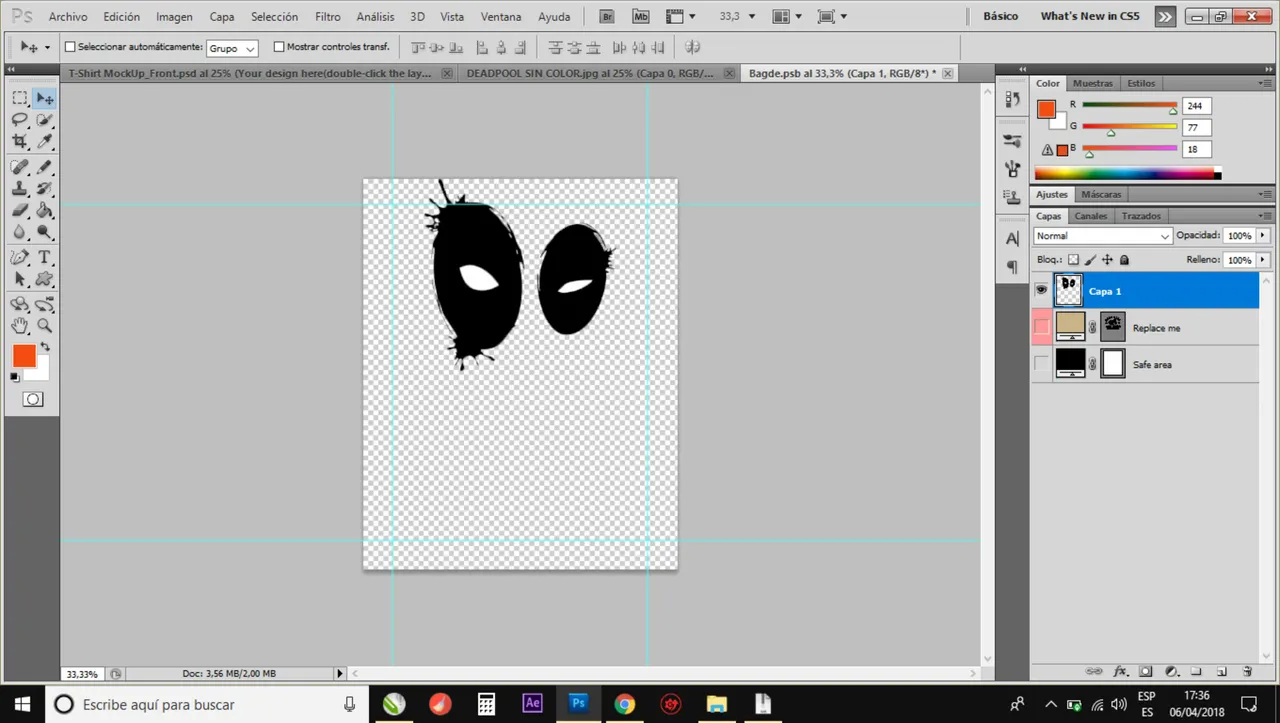Image resolution: width=1280 pixels, height=723 pixels.
Task: Select the History Brush tool
Action: (44, 189)
